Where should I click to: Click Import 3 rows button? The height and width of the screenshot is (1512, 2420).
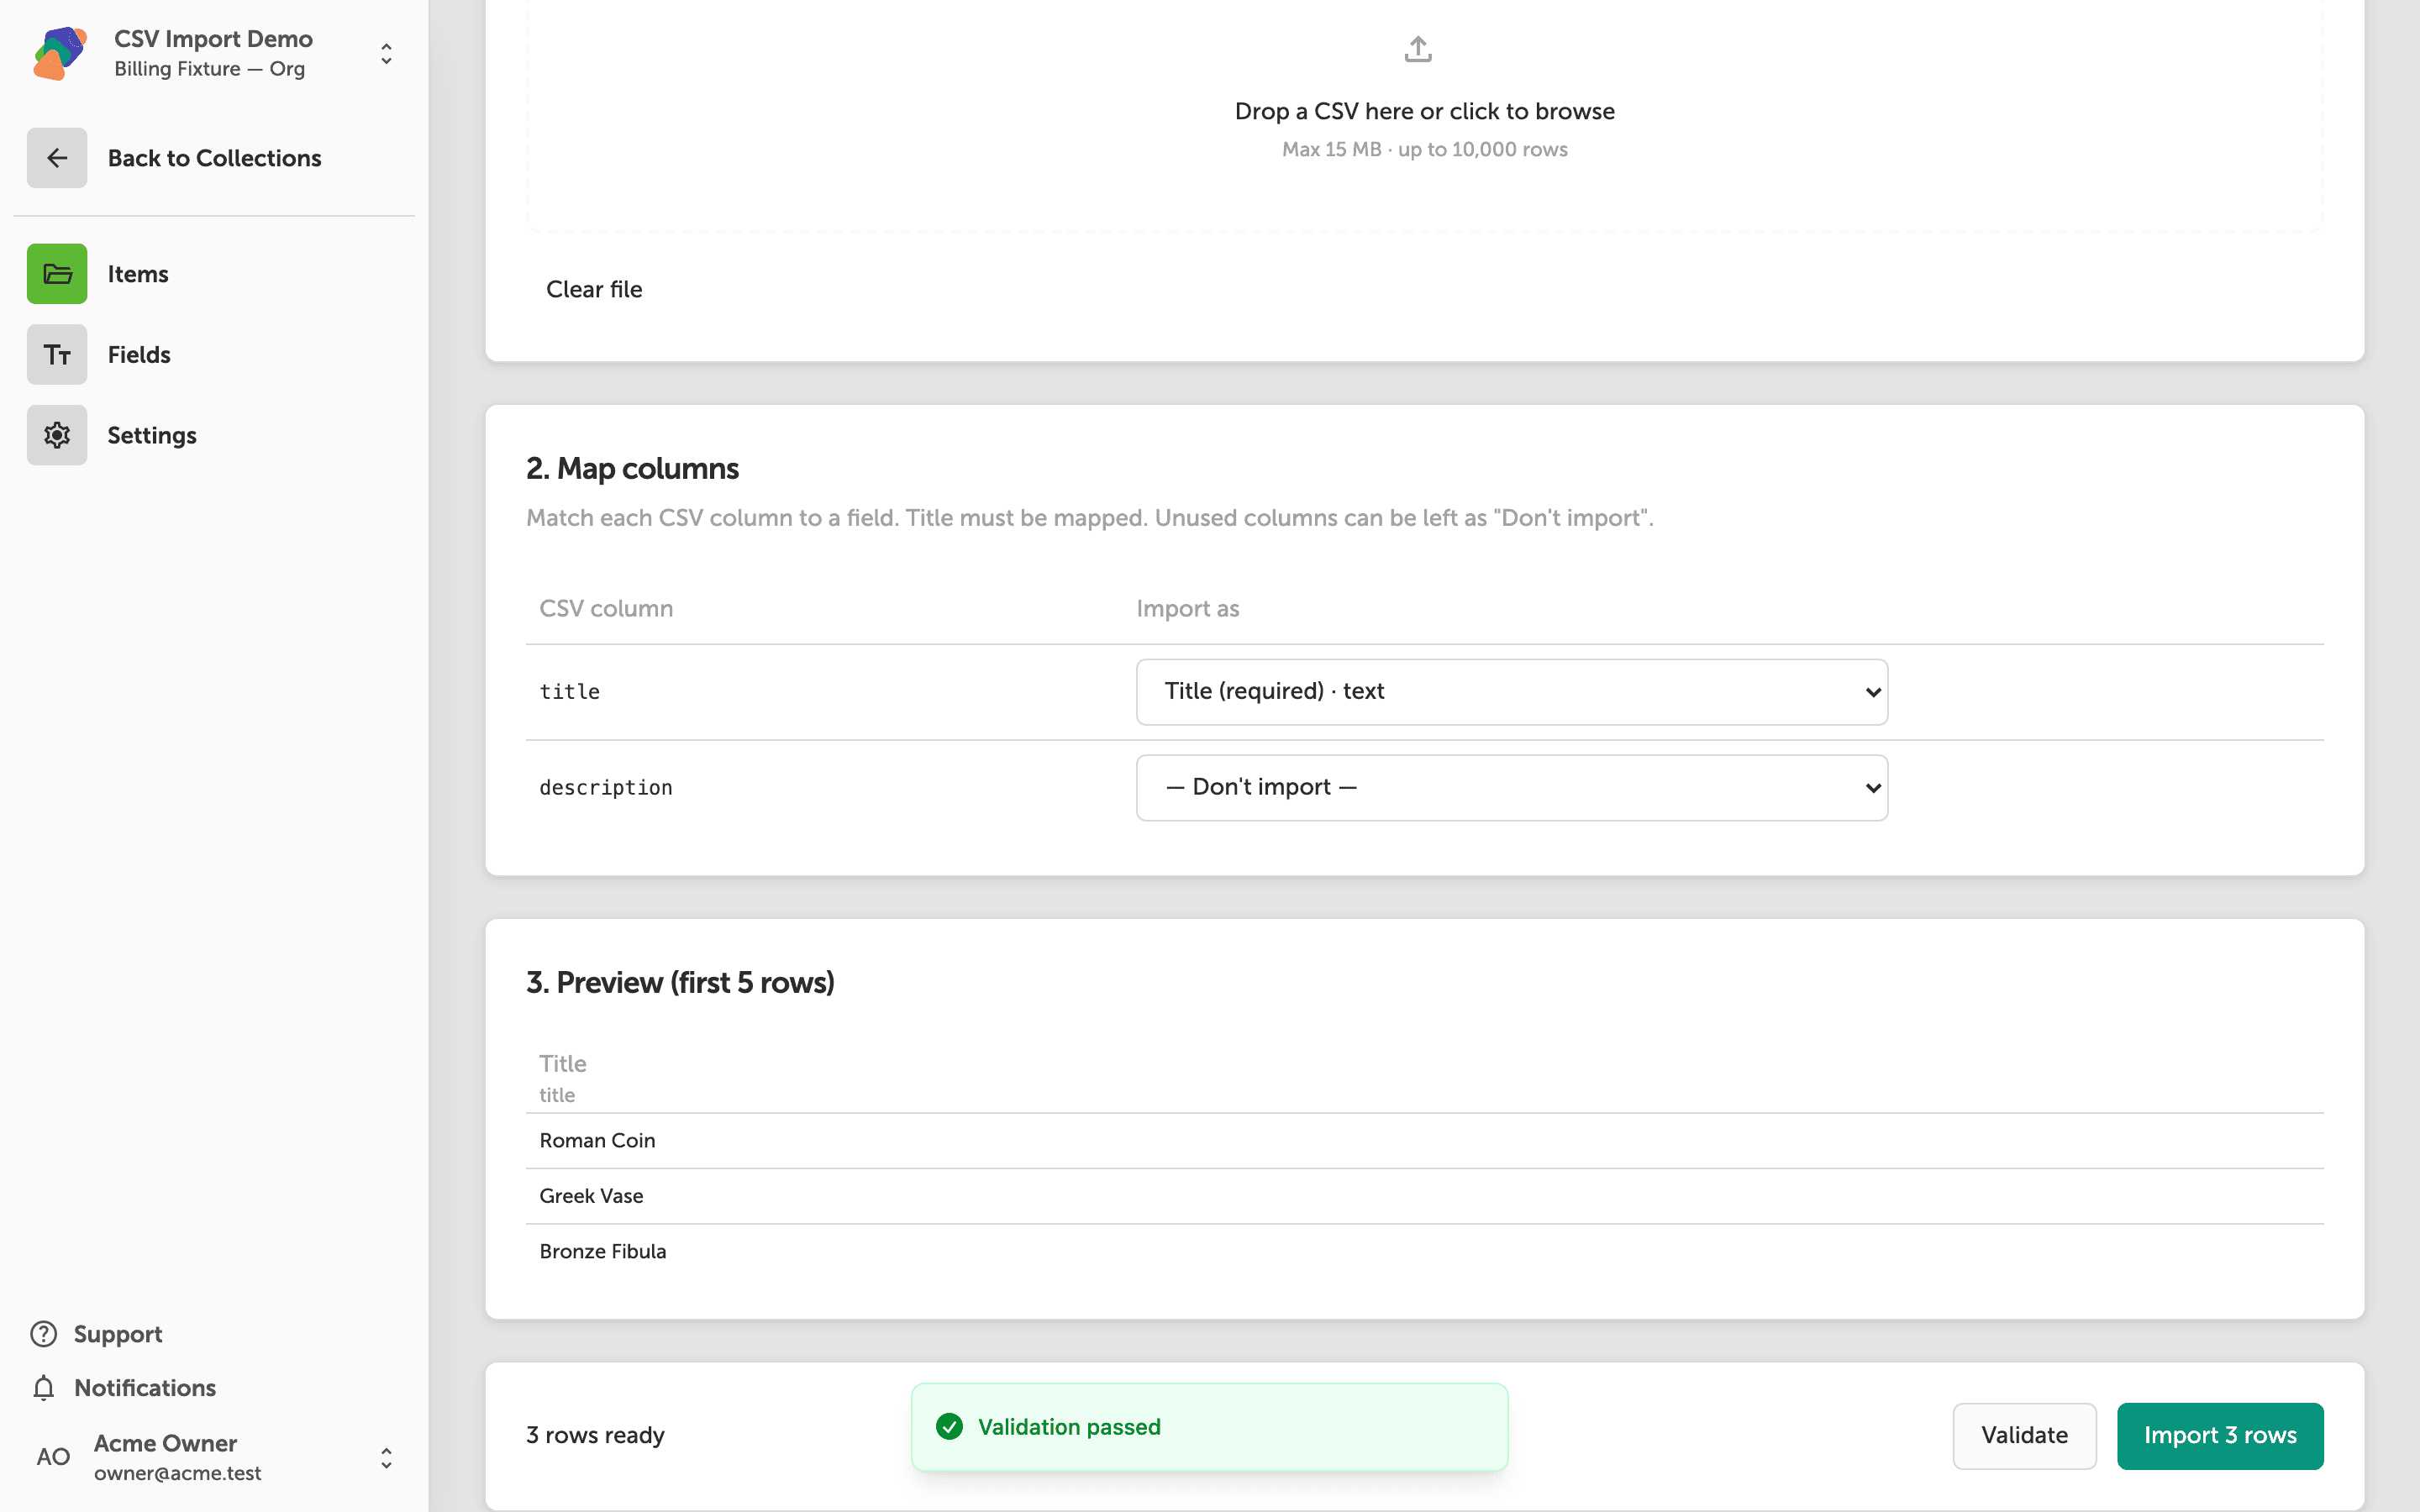pos(2220,1436)
